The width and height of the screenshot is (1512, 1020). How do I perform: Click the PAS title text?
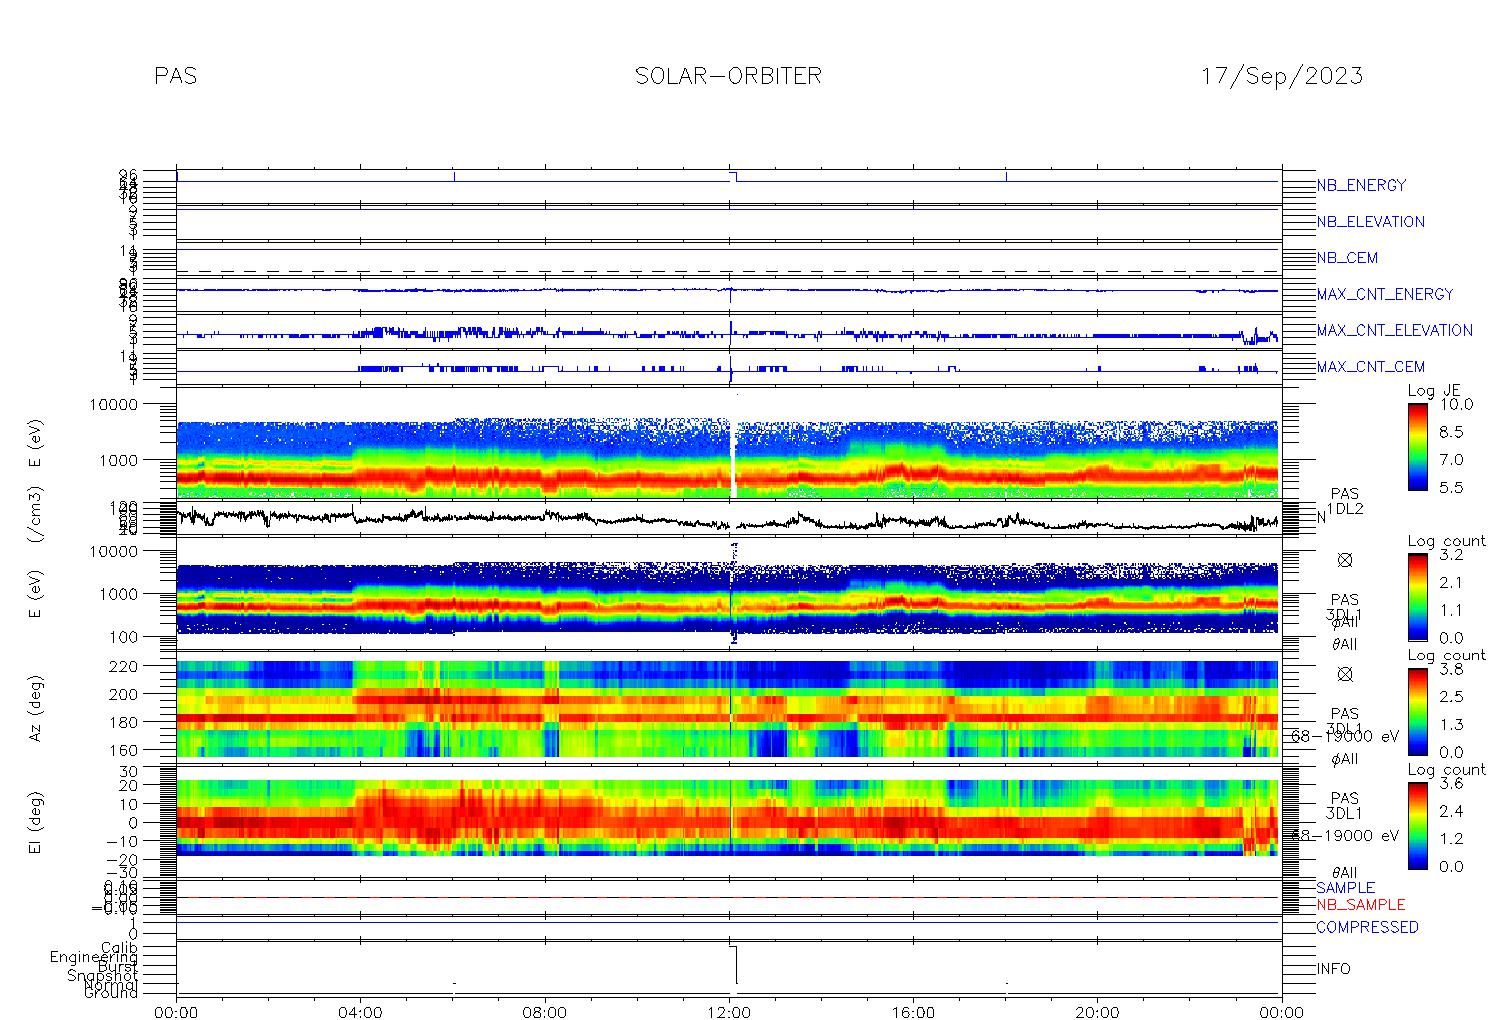tap(176, 76)
